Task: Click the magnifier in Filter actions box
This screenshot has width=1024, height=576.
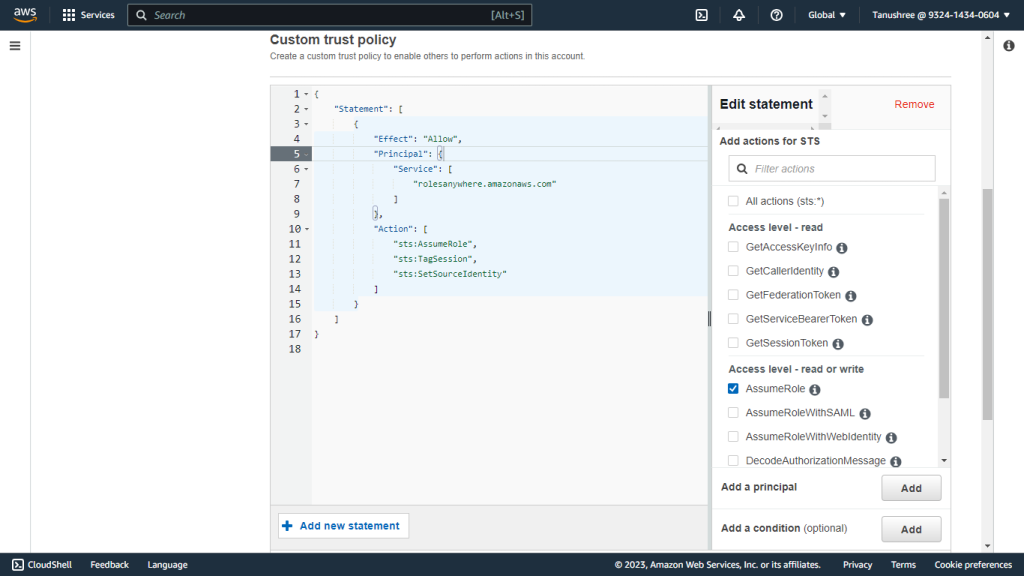Action: 742,168
